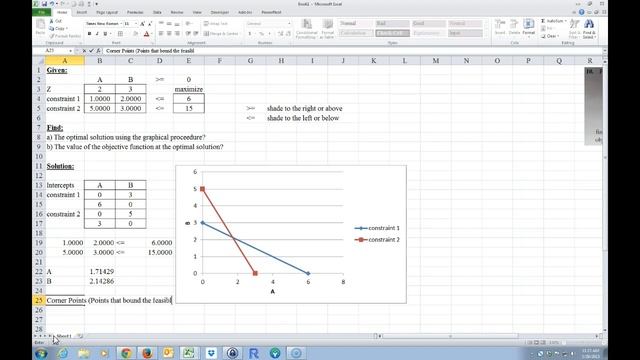Switch to the Data tab
The height and width of the screenshot is (360, 640).
pos(157,13)
